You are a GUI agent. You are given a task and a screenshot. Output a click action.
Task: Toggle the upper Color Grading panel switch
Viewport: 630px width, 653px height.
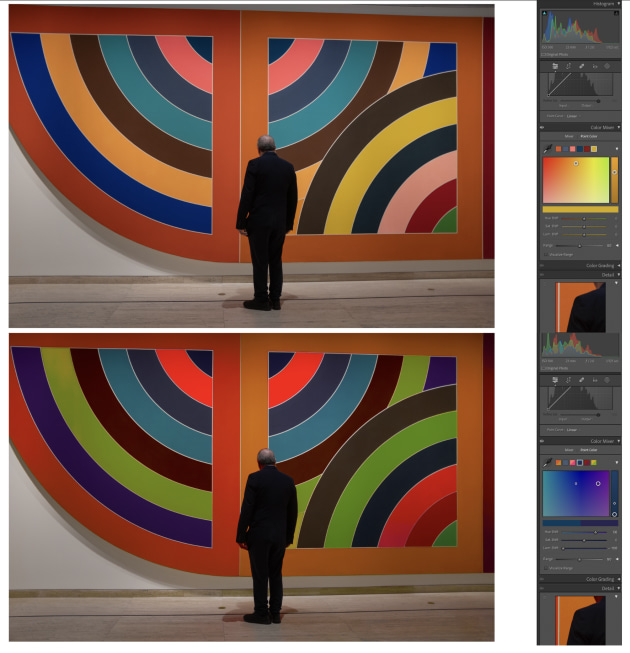click(542, 266)
